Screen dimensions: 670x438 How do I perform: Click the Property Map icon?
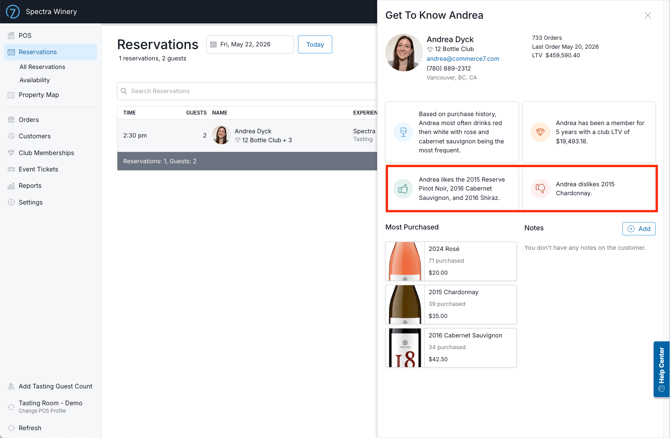(x=11, y=95)
